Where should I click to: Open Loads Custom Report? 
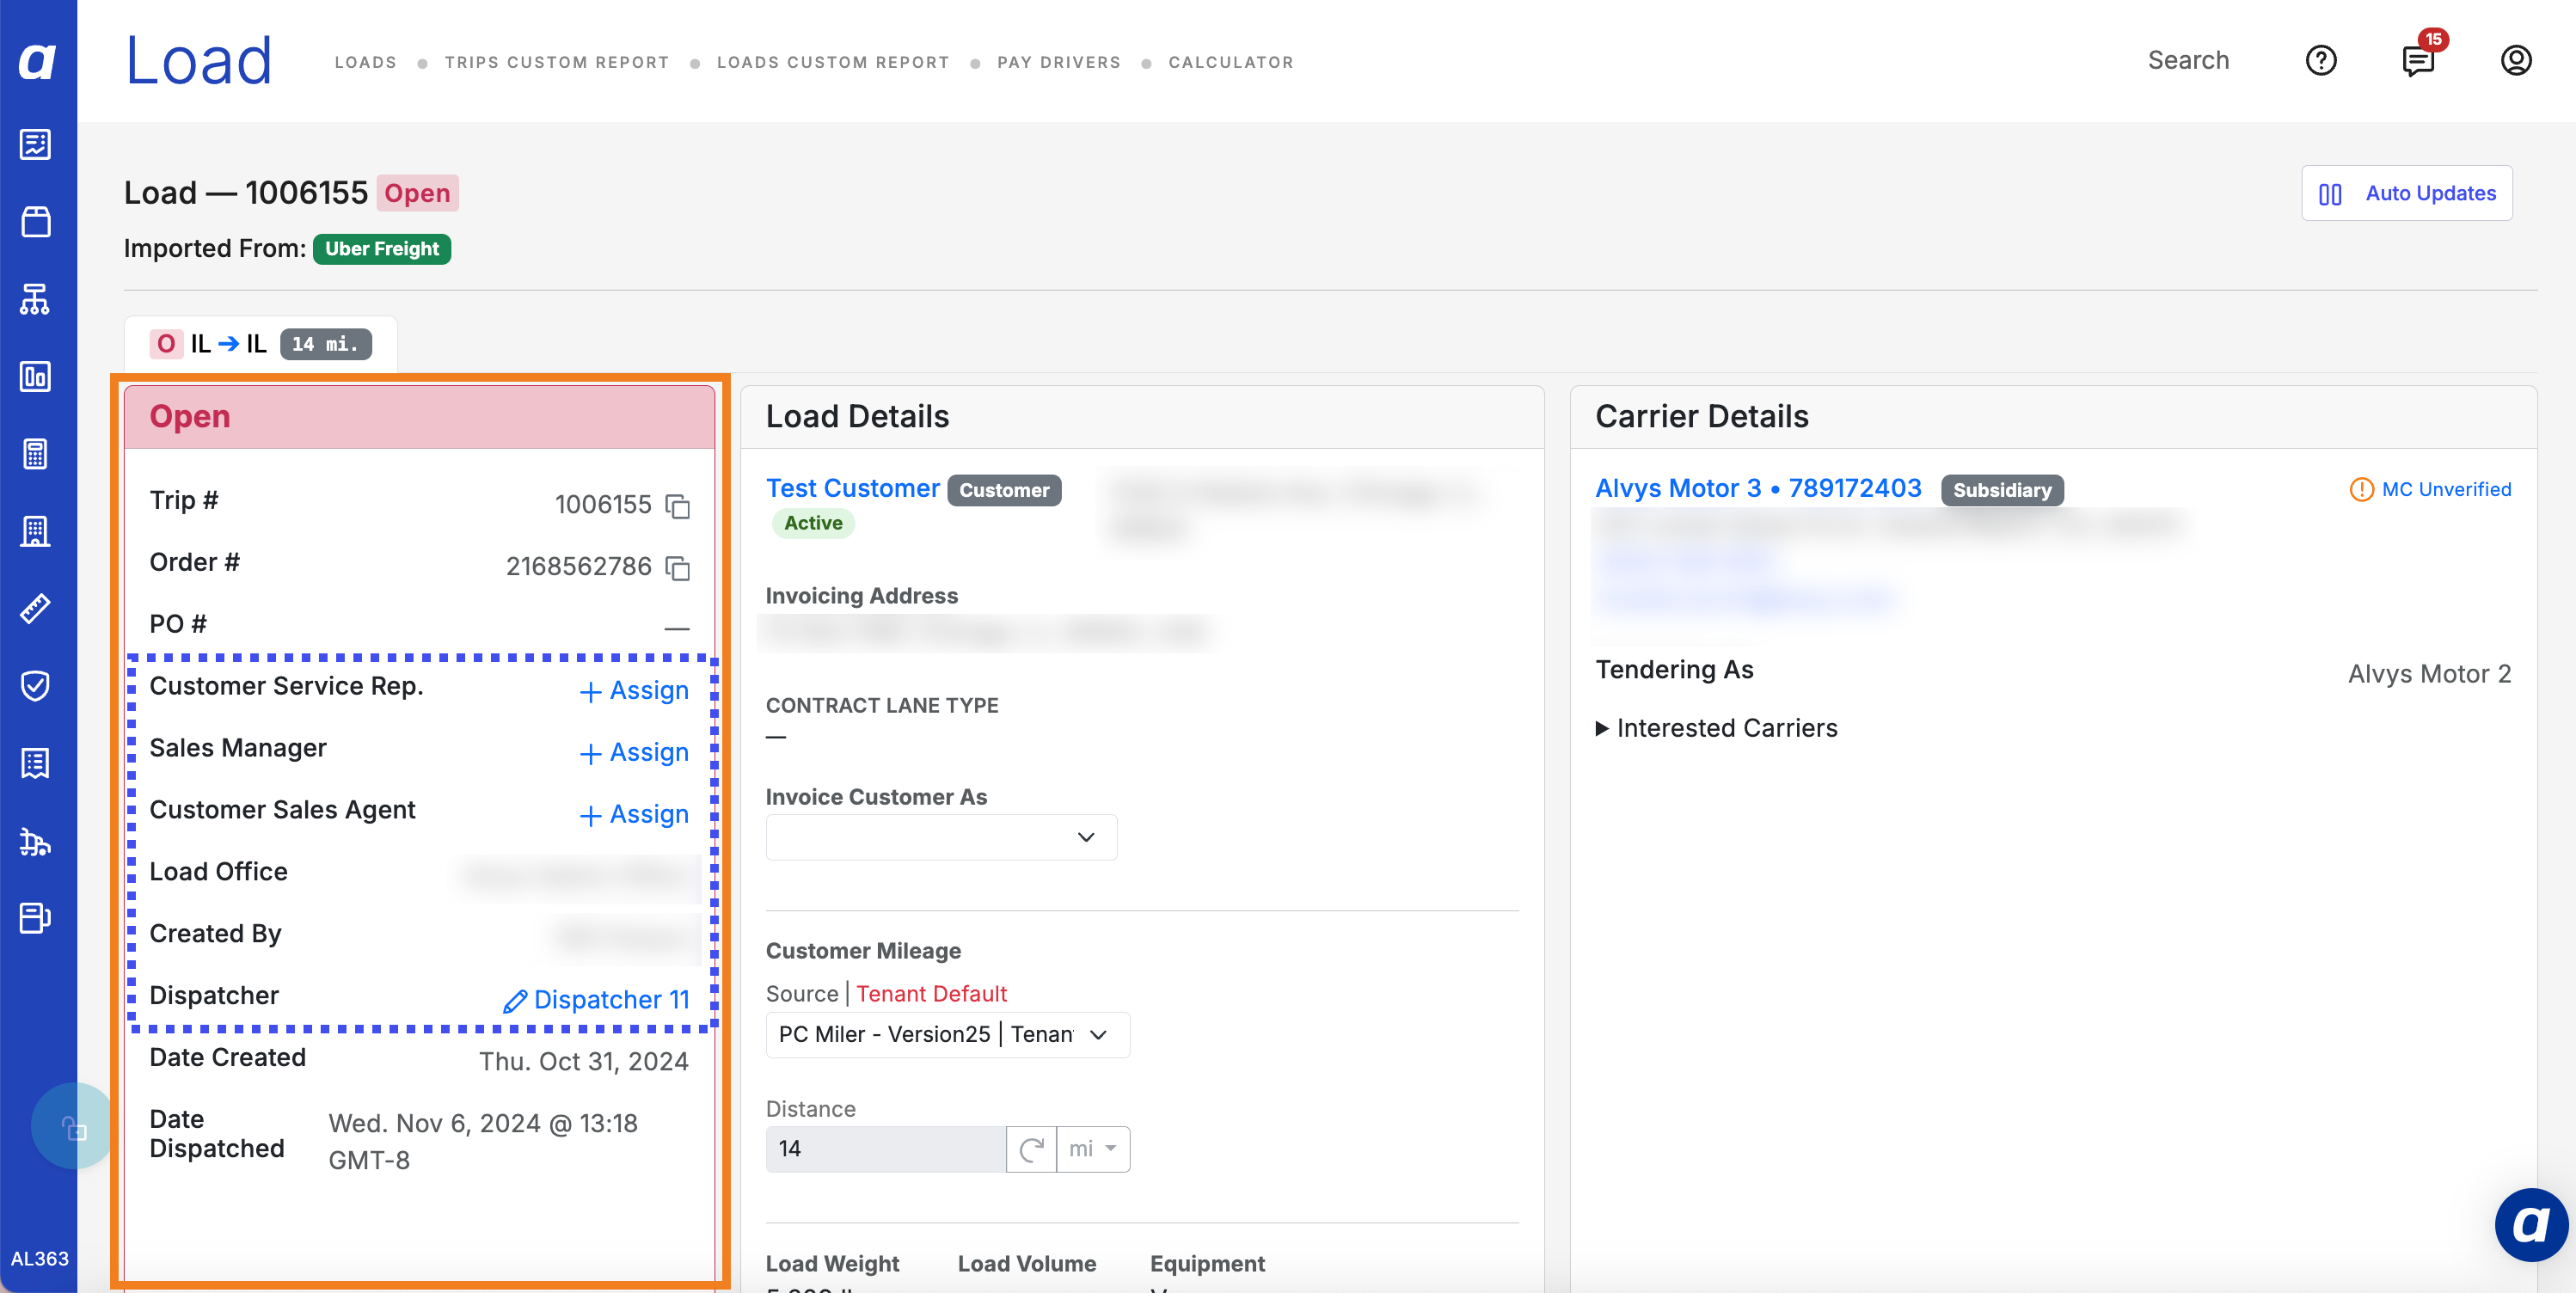point(833,62)
